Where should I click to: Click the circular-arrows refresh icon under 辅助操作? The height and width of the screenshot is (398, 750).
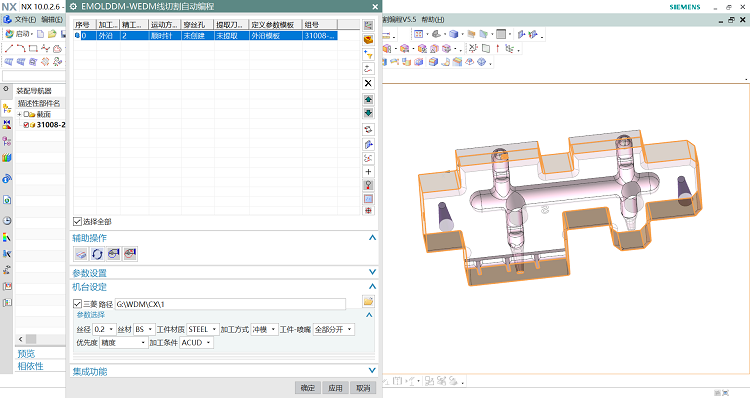[x=97, y=254]
